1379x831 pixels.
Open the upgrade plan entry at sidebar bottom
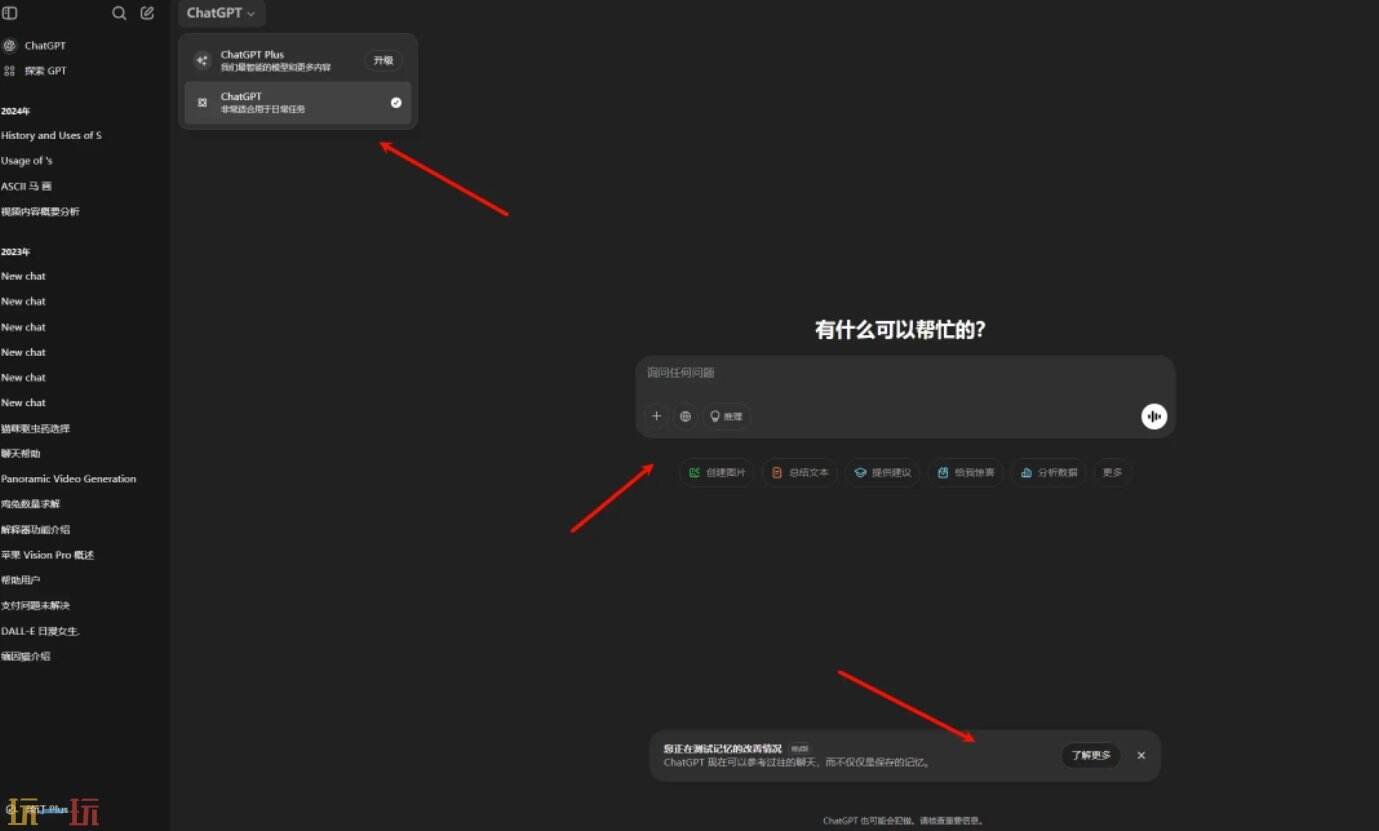(x=40, y=809)
